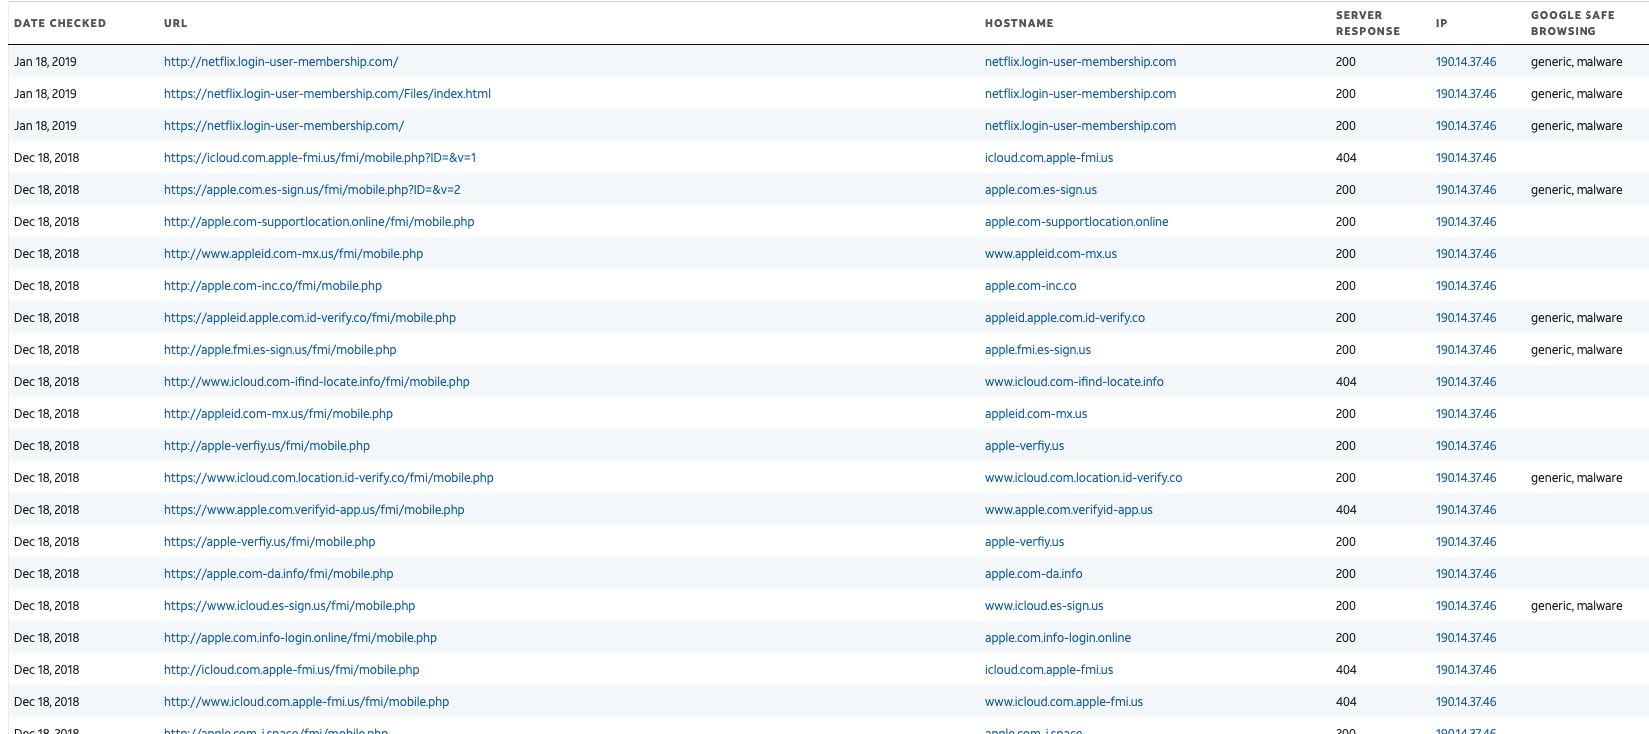Screen dimensions: 1649x734
Task: Open URL https://apple.com-da.info/fmi/mobile.php
Action: [279, 574]
